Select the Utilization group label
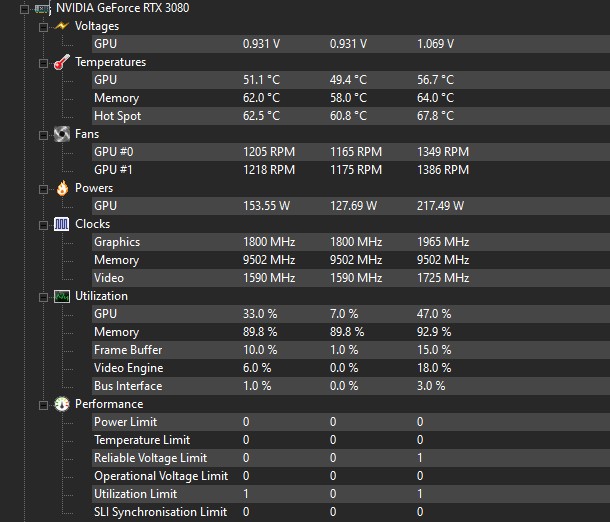The height and width of the screenshot is (522, 610). pyautogui.click(x=101, y=296)
